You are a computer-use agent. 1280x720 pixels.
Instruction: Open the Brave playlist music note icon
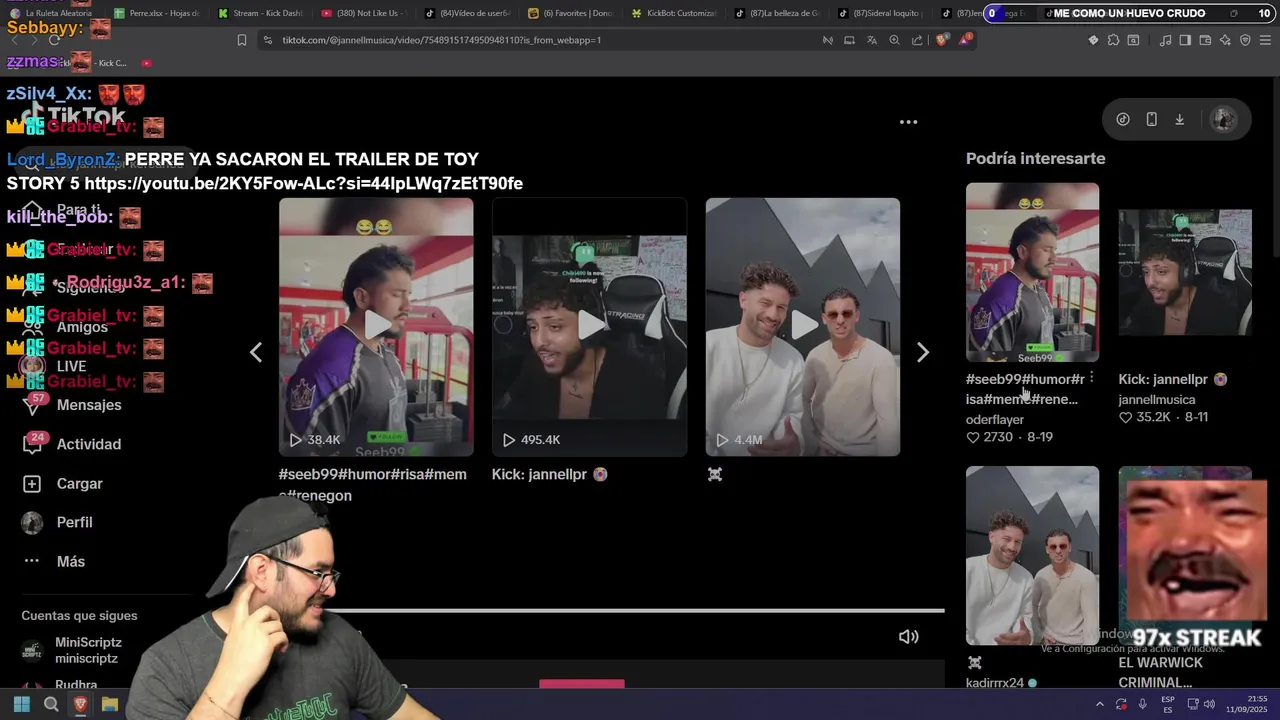[x=1165, y=40]
